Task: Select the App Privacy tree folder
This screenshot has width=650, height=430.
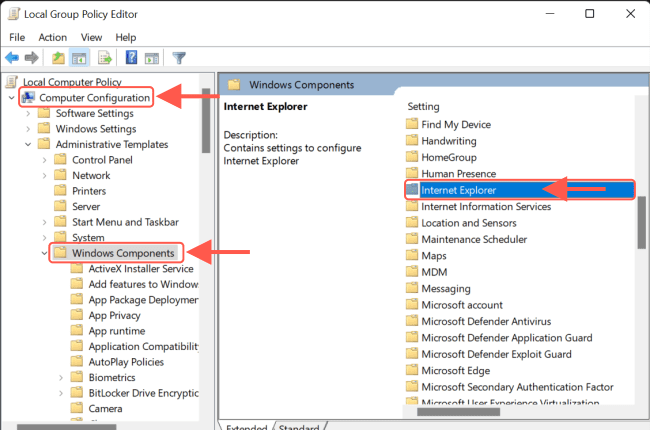Action: coord(115,315)
